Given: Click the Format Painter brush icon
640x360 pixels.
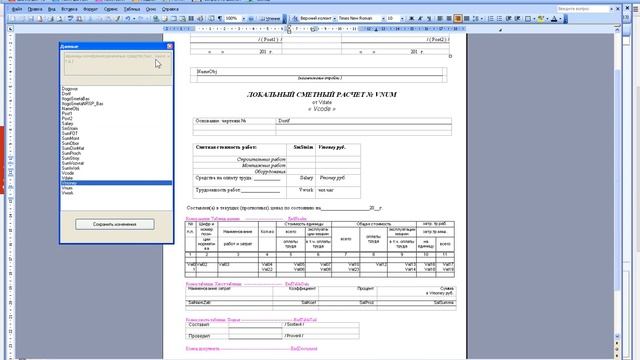Looking at the screenshot, I should (x=118, y=19).
